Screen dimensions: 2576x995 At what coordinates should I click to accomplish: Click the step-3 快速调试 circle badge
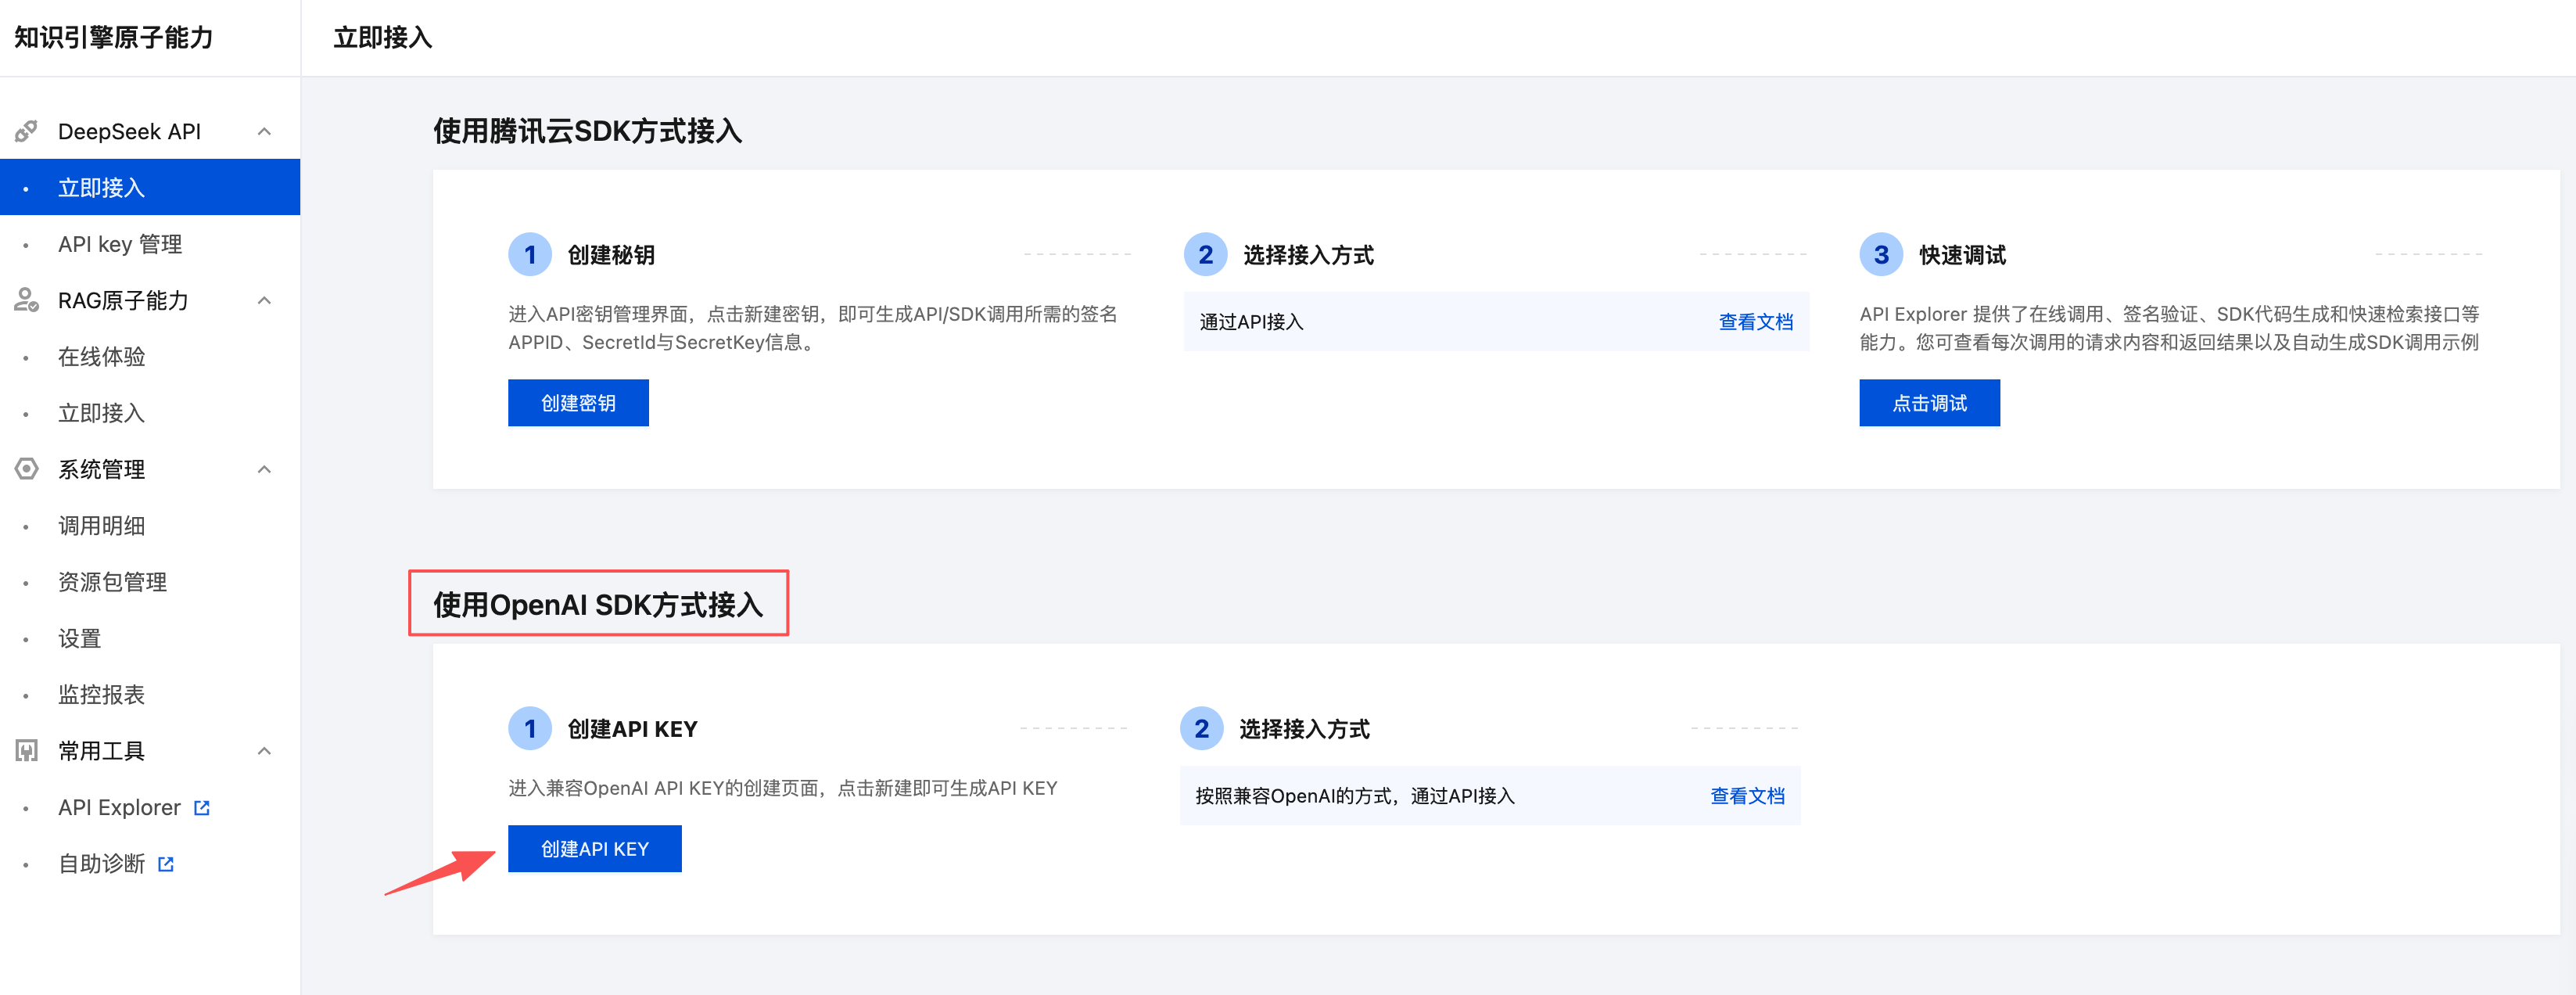(1881, 254)
